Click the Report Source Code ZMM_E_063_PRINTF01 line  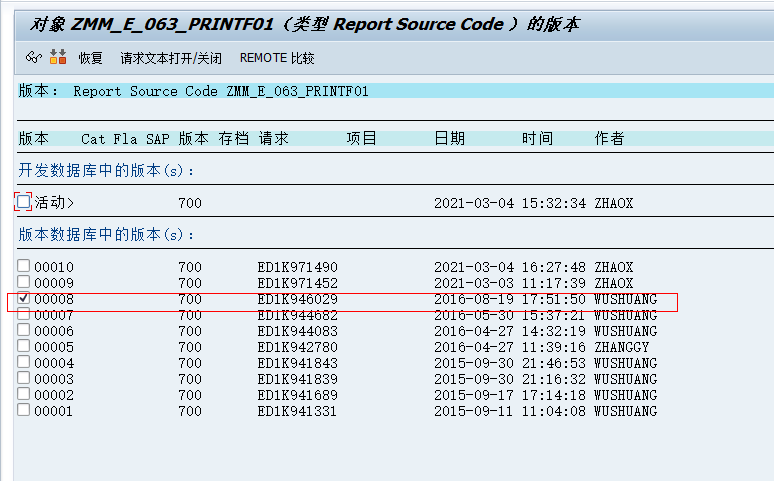221,91
